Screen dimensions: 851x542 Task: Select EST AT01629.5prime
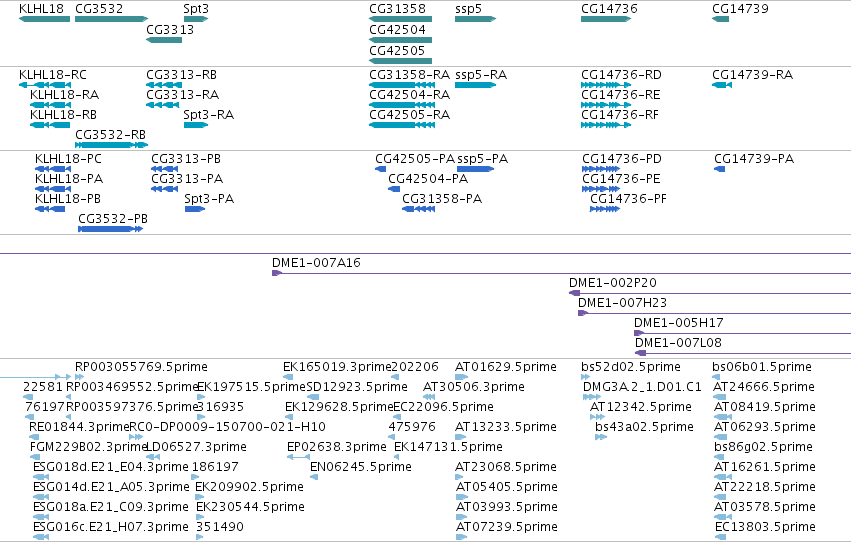point(461,377)
